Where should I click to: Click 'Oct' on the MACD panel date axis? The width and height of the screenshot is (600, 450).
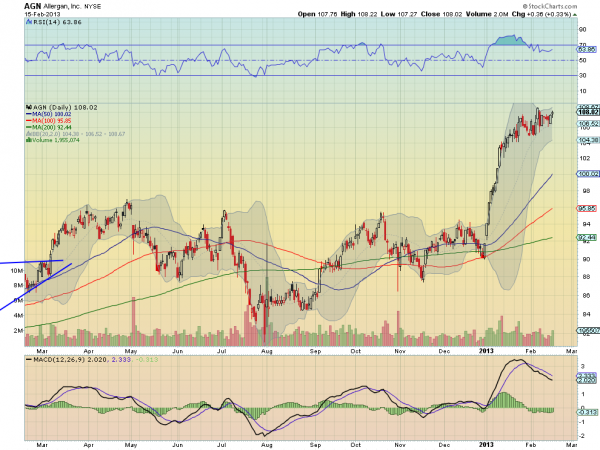(356, 445)
